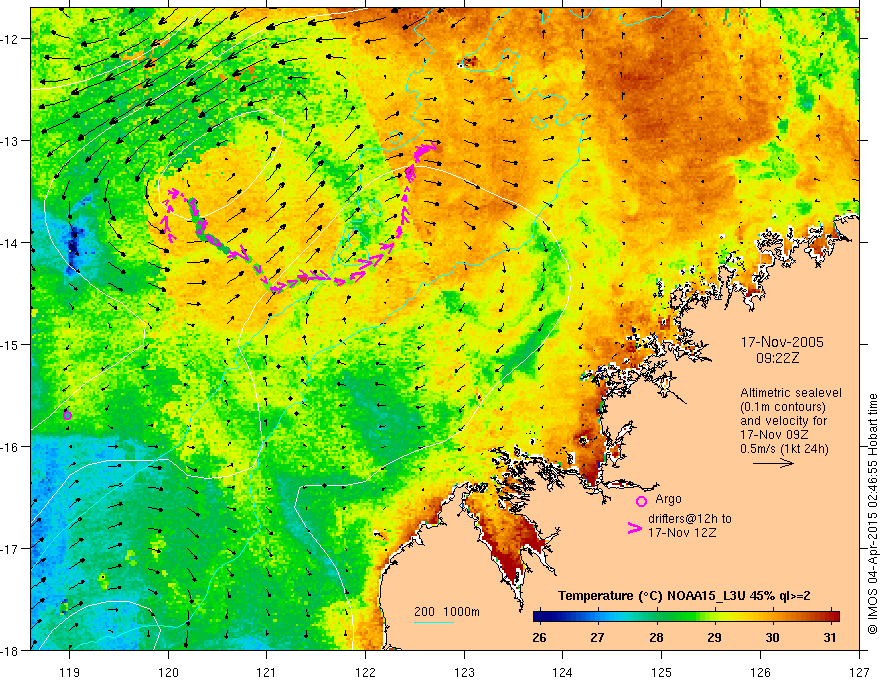Click the latitude axis label -13

pos(11,141)
